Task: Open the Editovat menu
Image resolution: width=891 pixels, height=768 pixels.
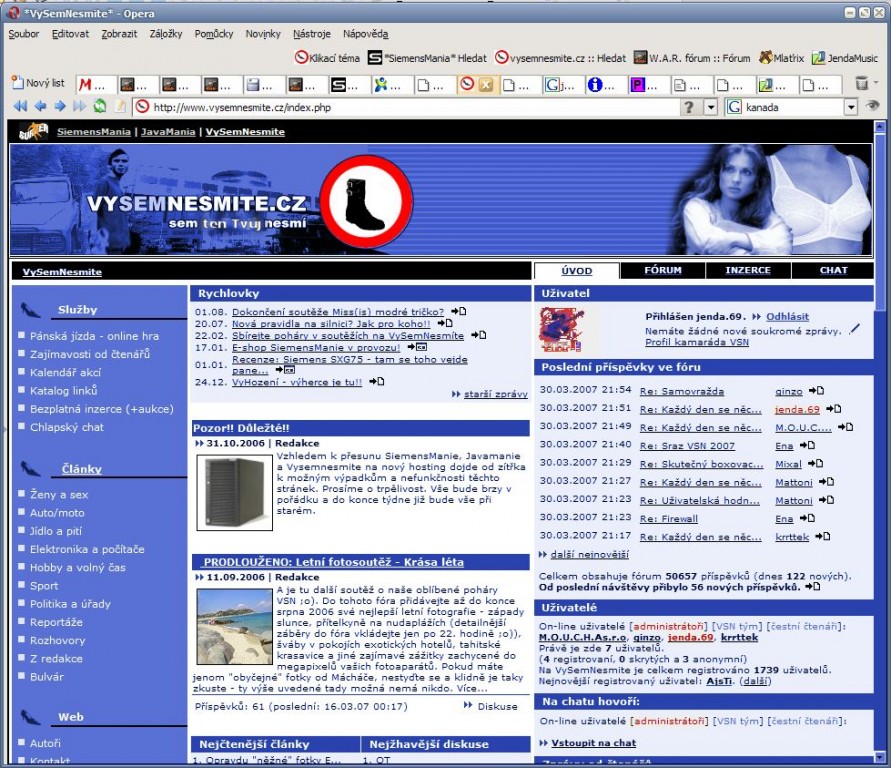Action: point(70,34)
